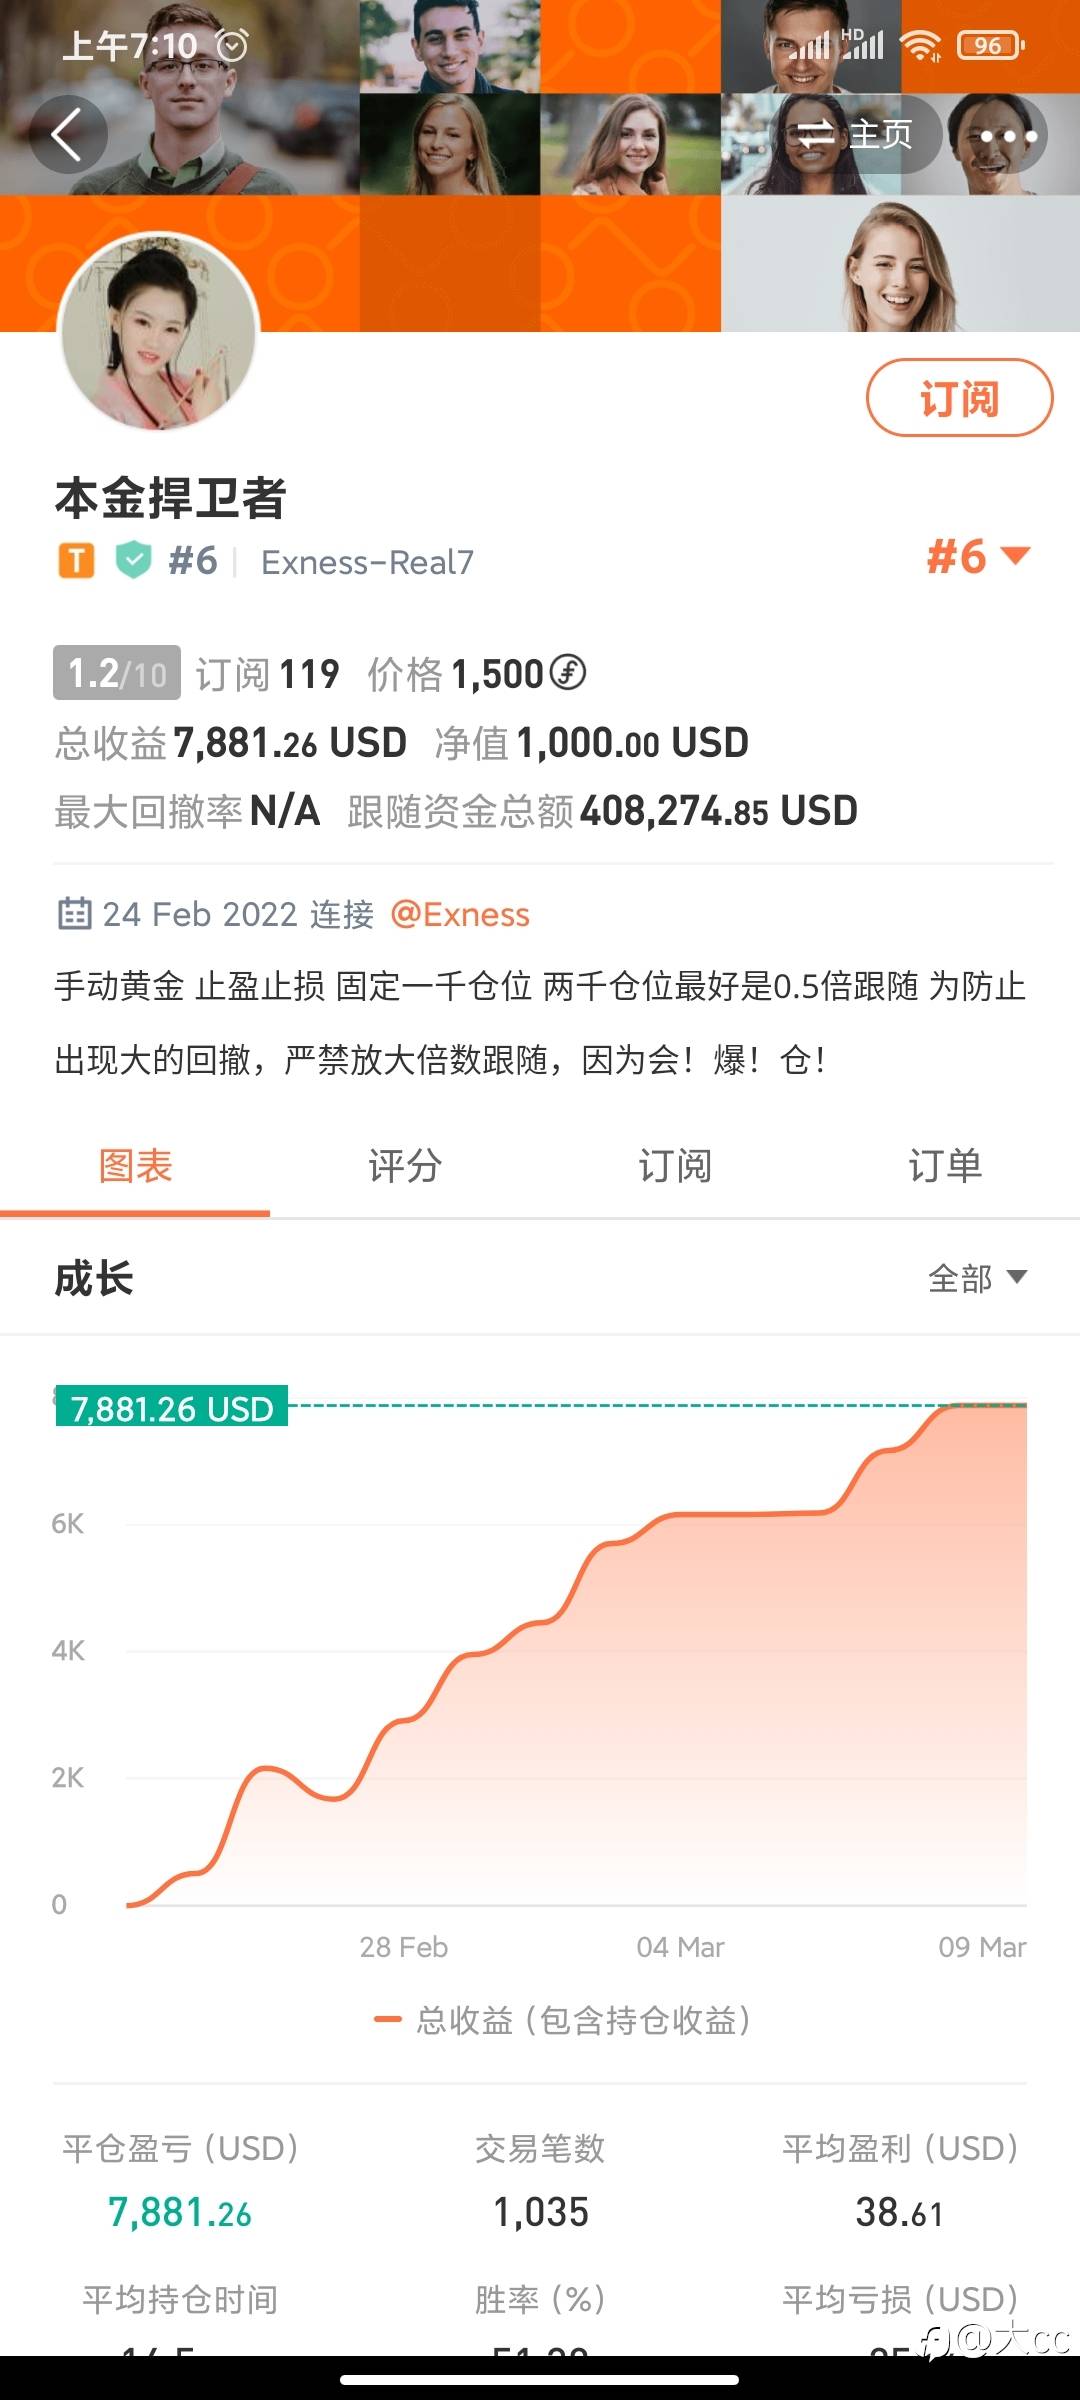Viewport: 1080px width, 2400px height.
Task: Tap the 7,881.26 USD chart value marker
Action: [172, 1408]
